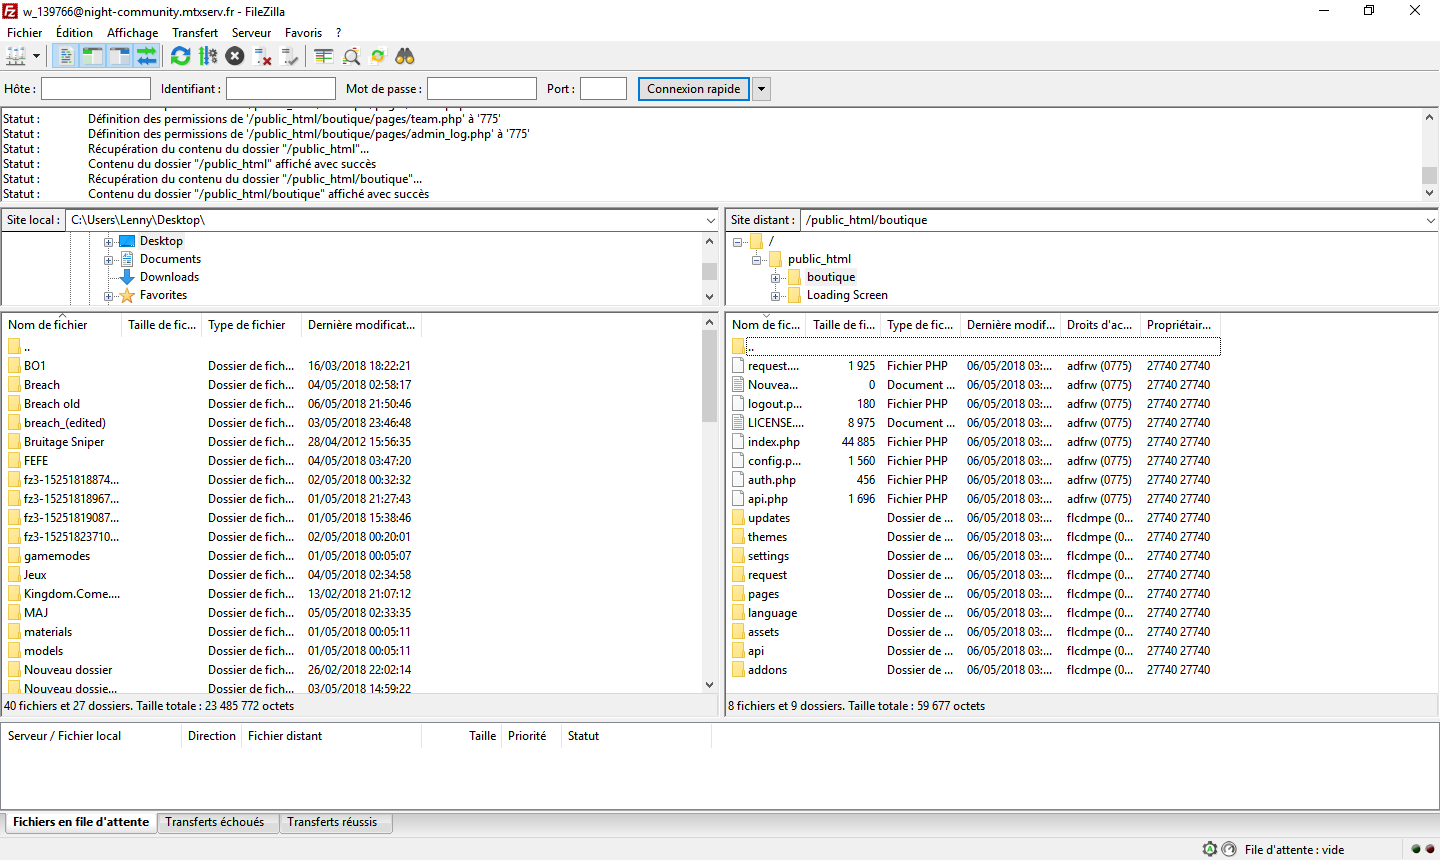The height and width of the screenshot is (860, 1440).
Task: Select the remote auth.php file icon
Action: click(x=738, y=480)
